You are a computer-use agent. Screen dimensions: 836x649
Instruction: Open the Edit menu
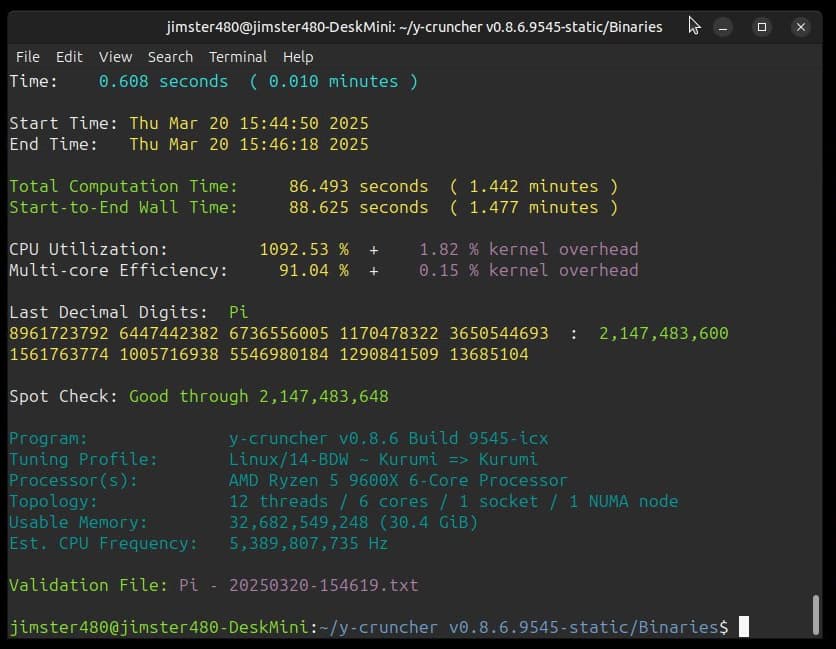tap(69, 57)
